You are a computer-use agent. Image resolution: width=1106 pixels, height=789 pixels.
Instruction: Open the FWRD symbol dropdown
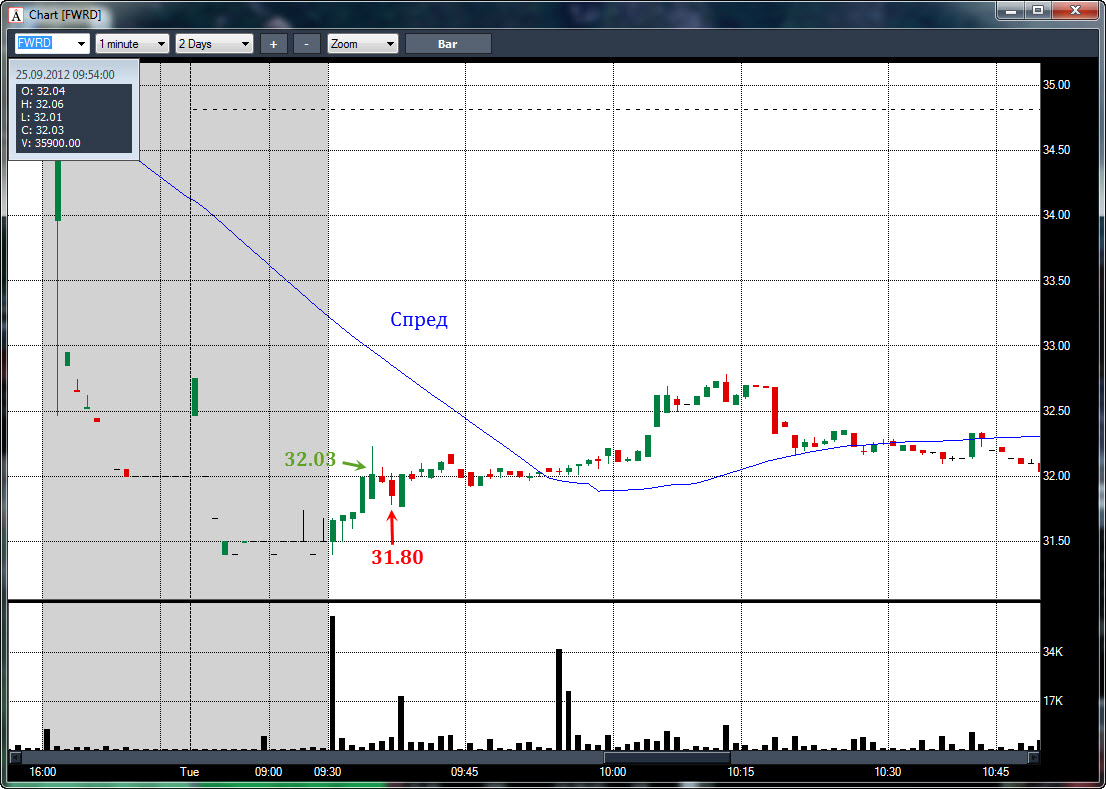pos(81,44)
